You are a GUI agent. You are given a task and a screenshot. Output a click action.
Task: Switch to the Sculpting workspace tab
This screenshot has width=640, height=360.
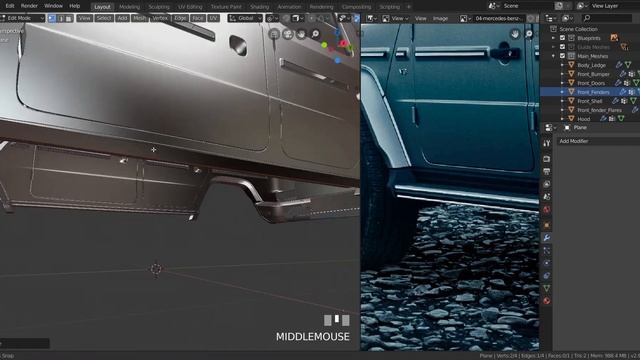point(159,7)
